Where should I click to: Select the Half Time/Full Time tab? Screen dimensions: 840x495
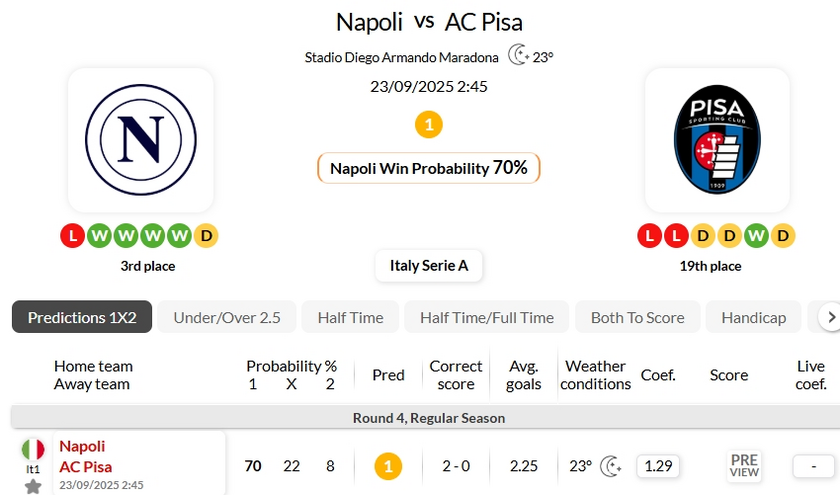pyautogui.click(x=486, y=317)
